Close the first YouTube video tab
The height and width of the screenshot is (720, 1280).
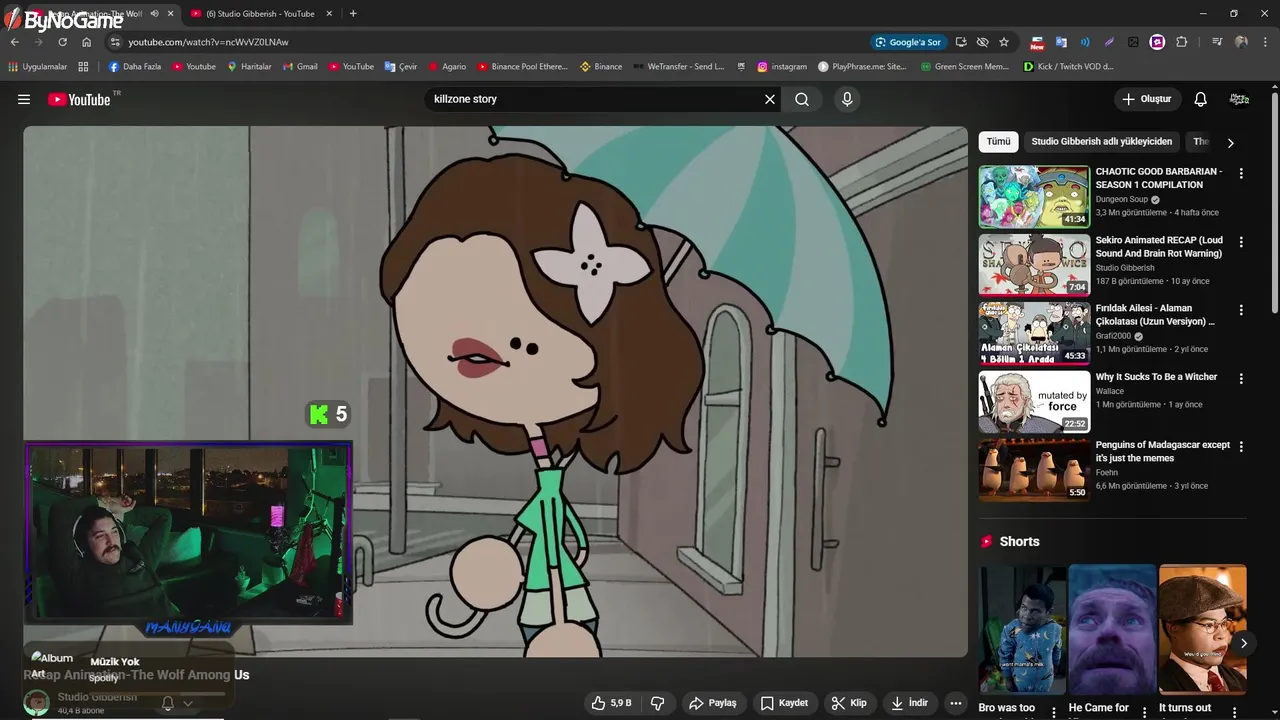[x=171, y=13]
